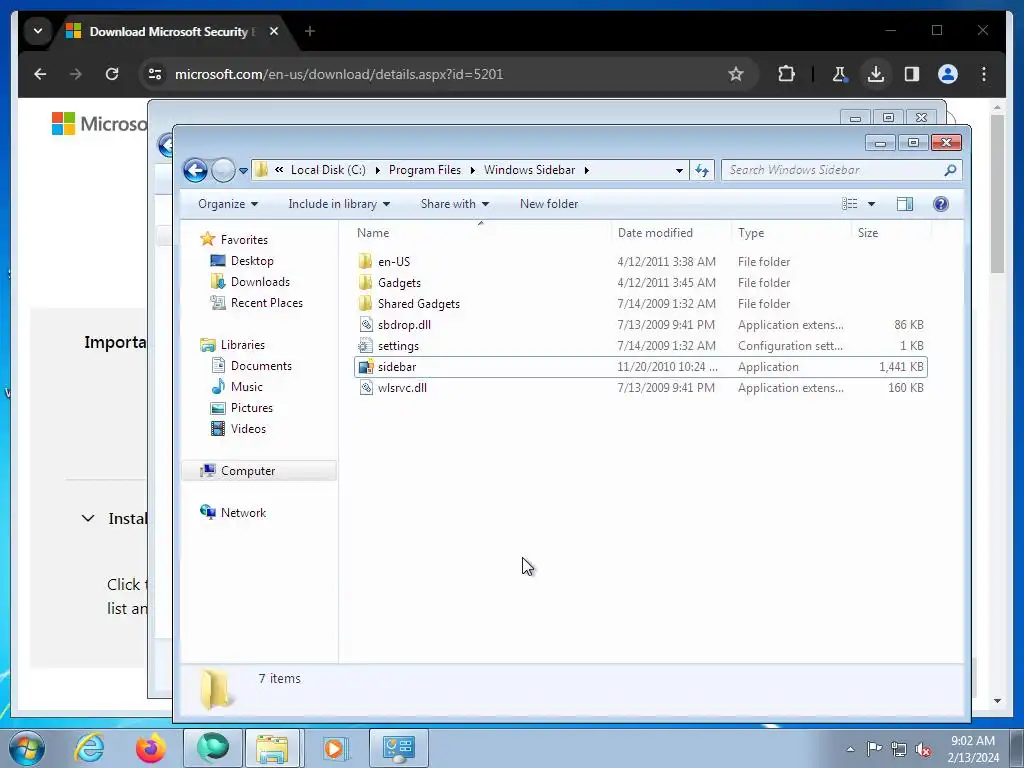Open the Chrome tab search dropdown
Screen dimensions: 1024x768
coord(38,31)
